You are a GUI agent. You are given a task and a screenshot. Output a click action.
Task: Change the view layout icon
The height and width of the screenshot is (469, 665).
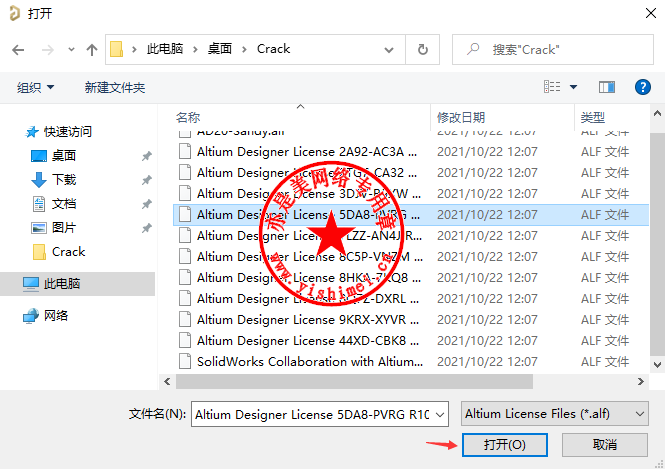552,87
